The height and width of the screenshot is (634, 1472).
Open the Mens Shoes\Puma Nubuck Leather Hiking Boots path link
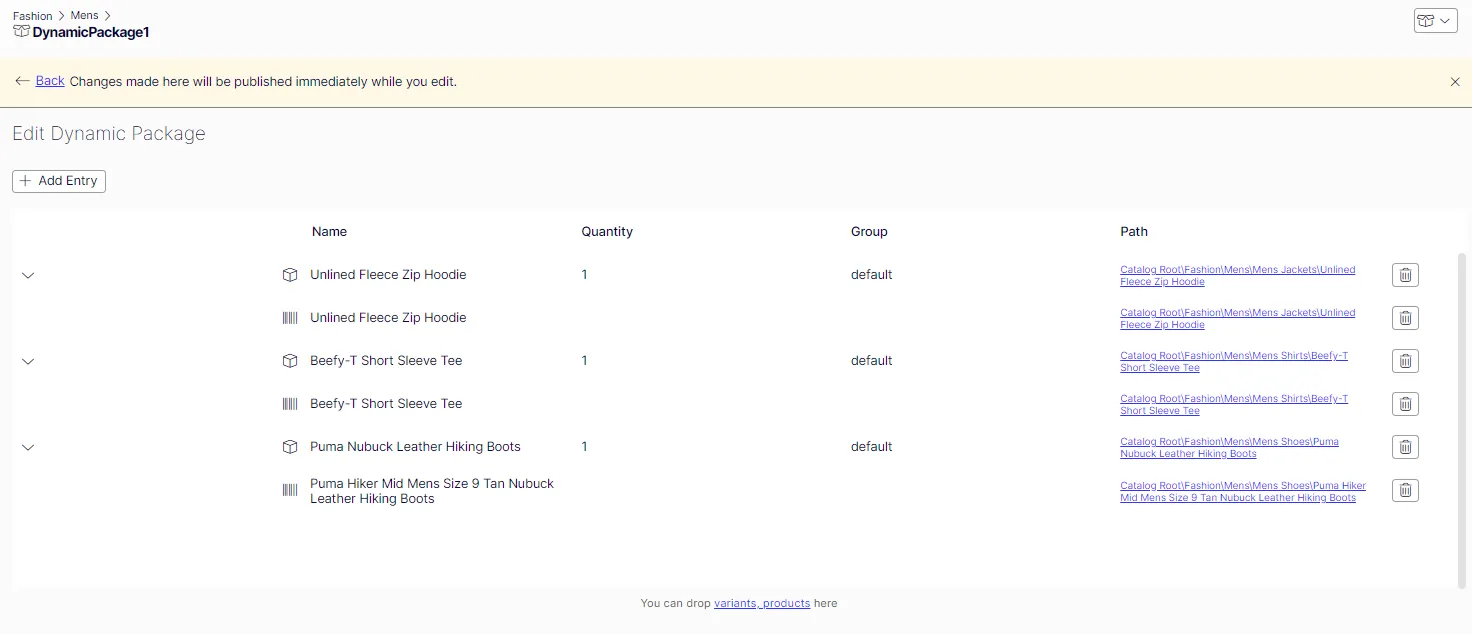1229,447
